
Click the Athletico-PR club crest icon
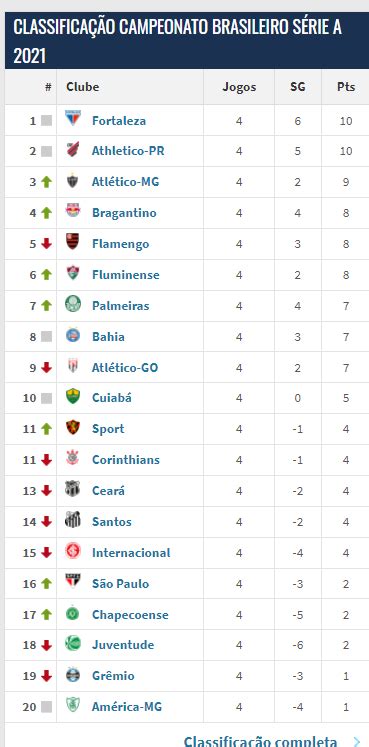(73, 150)
